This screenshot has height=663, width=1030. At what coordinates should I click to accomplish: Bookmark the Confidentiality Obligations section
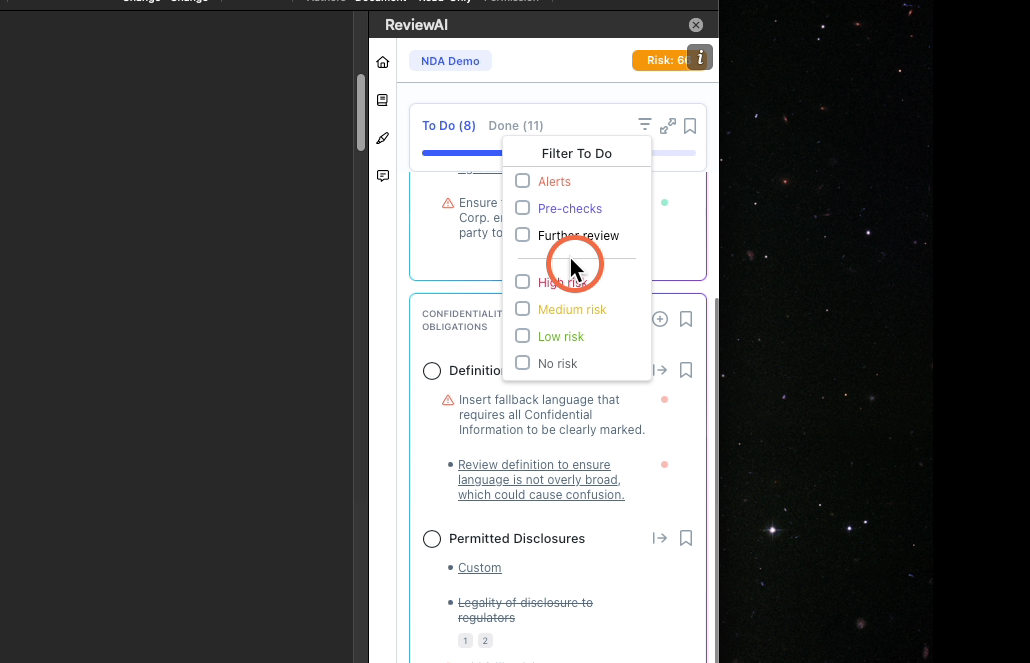[x=686, y=319]
